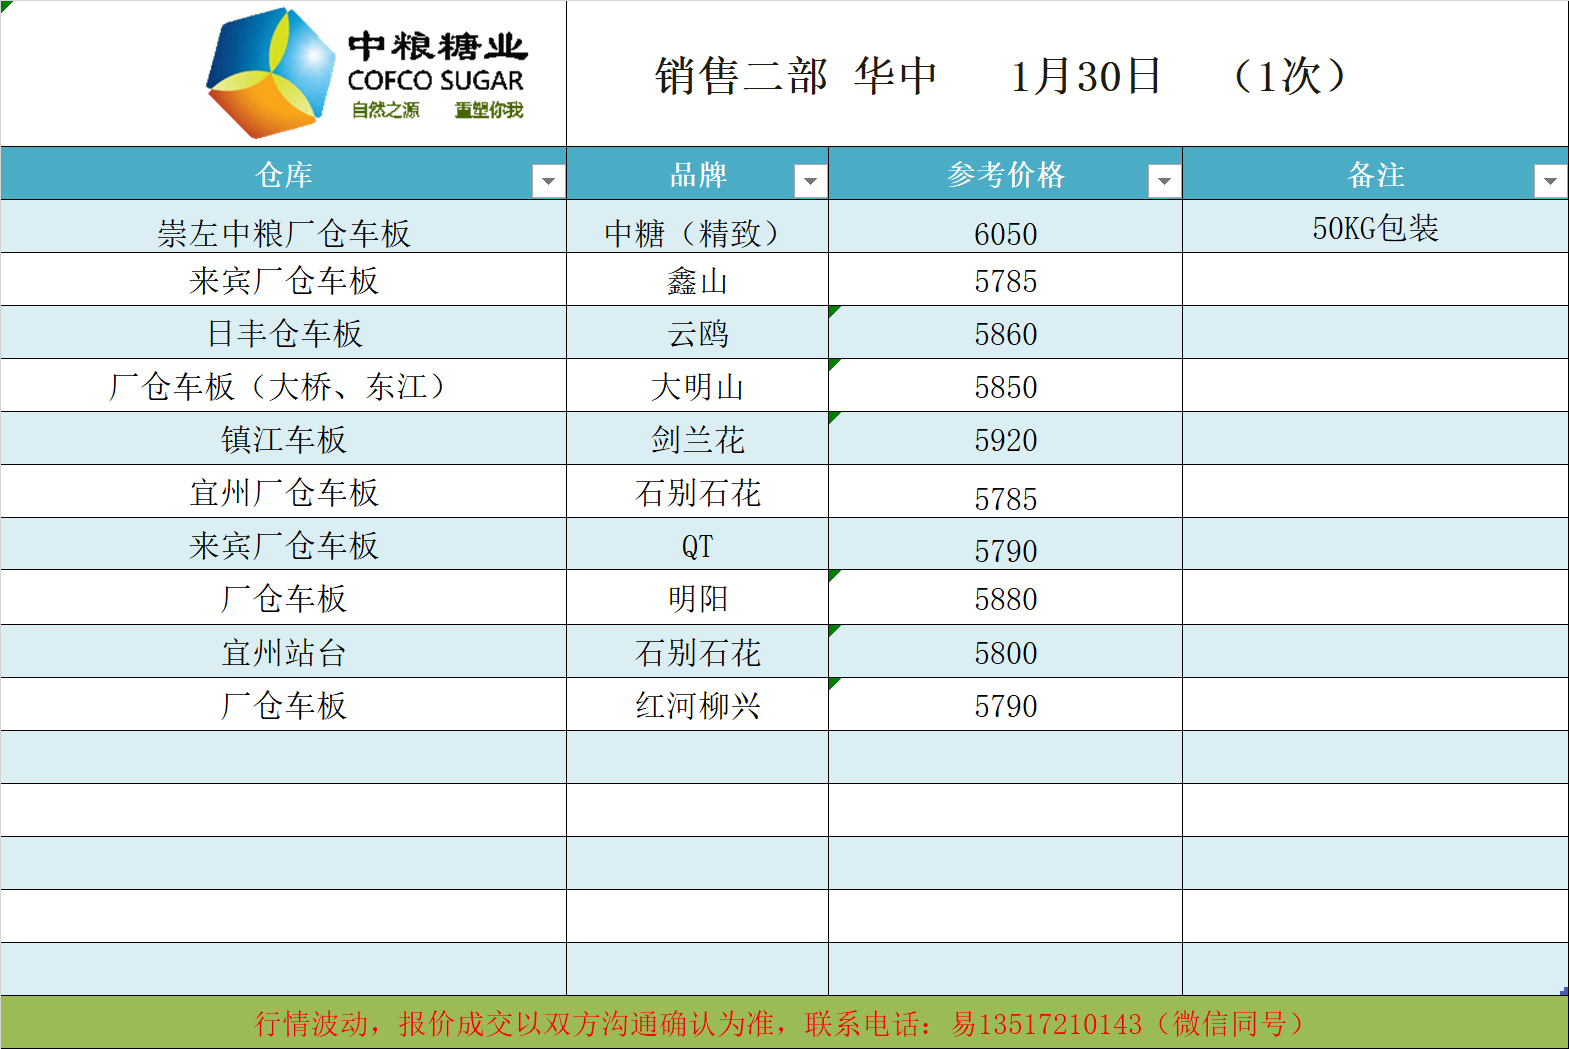Viewport: 1569px width, 1049px height.
Task: Click the 50KG包装 remark cell
Action: pos(1375,228)
